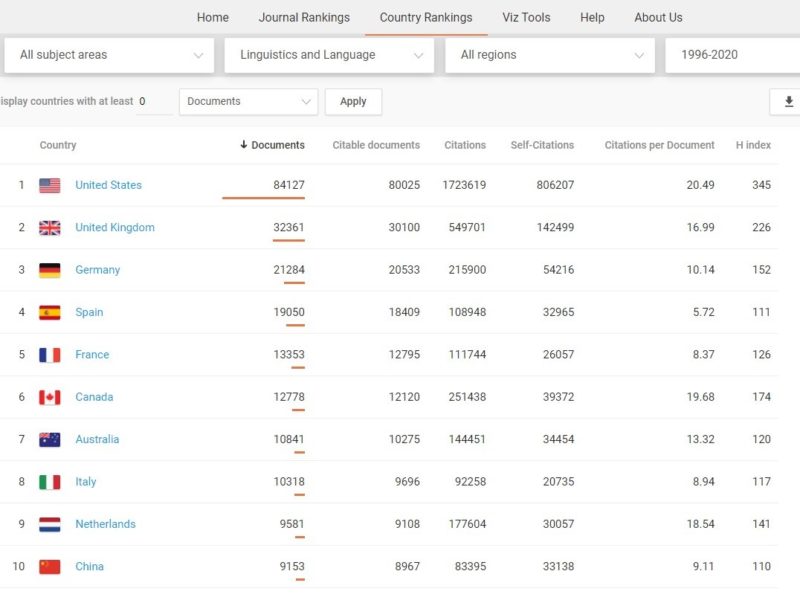Click the Germany flag icon
This screenshot has height=600, width=800.
(x=50, y=270)
